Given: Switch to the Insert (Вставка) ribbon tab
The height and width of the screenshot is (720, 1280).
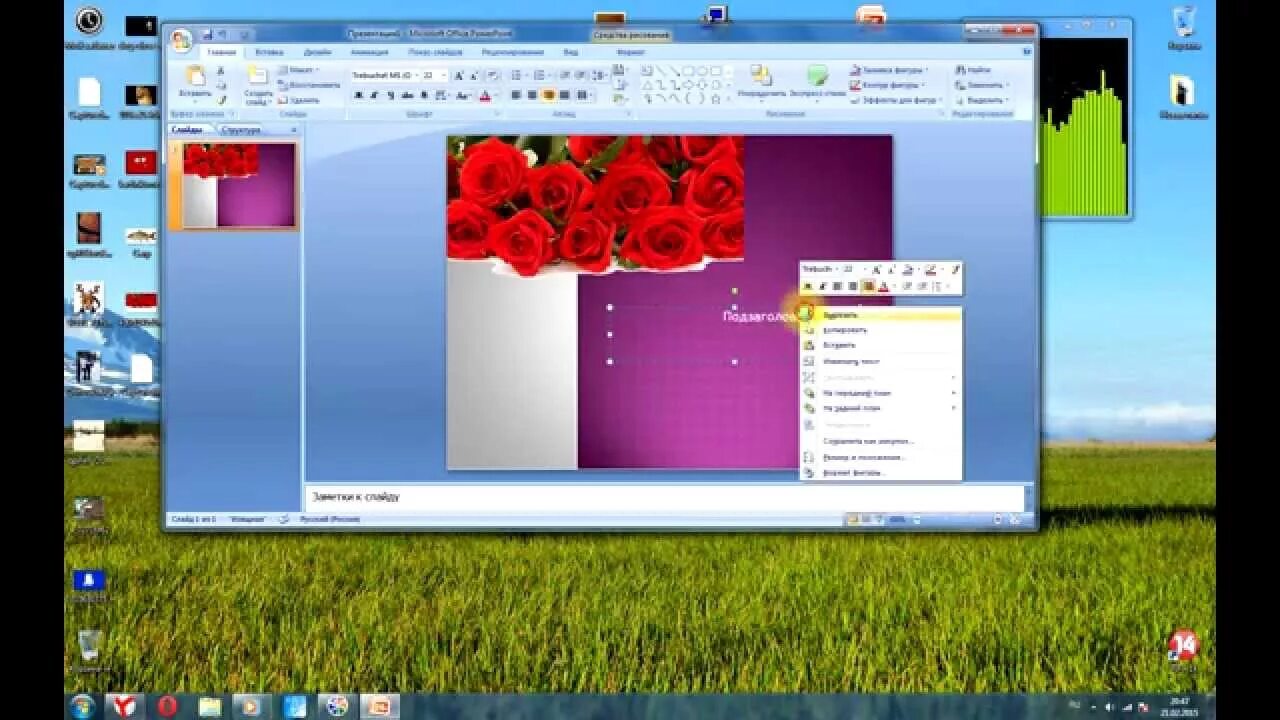Looking at the screenshot, I should tap(270, 52).
